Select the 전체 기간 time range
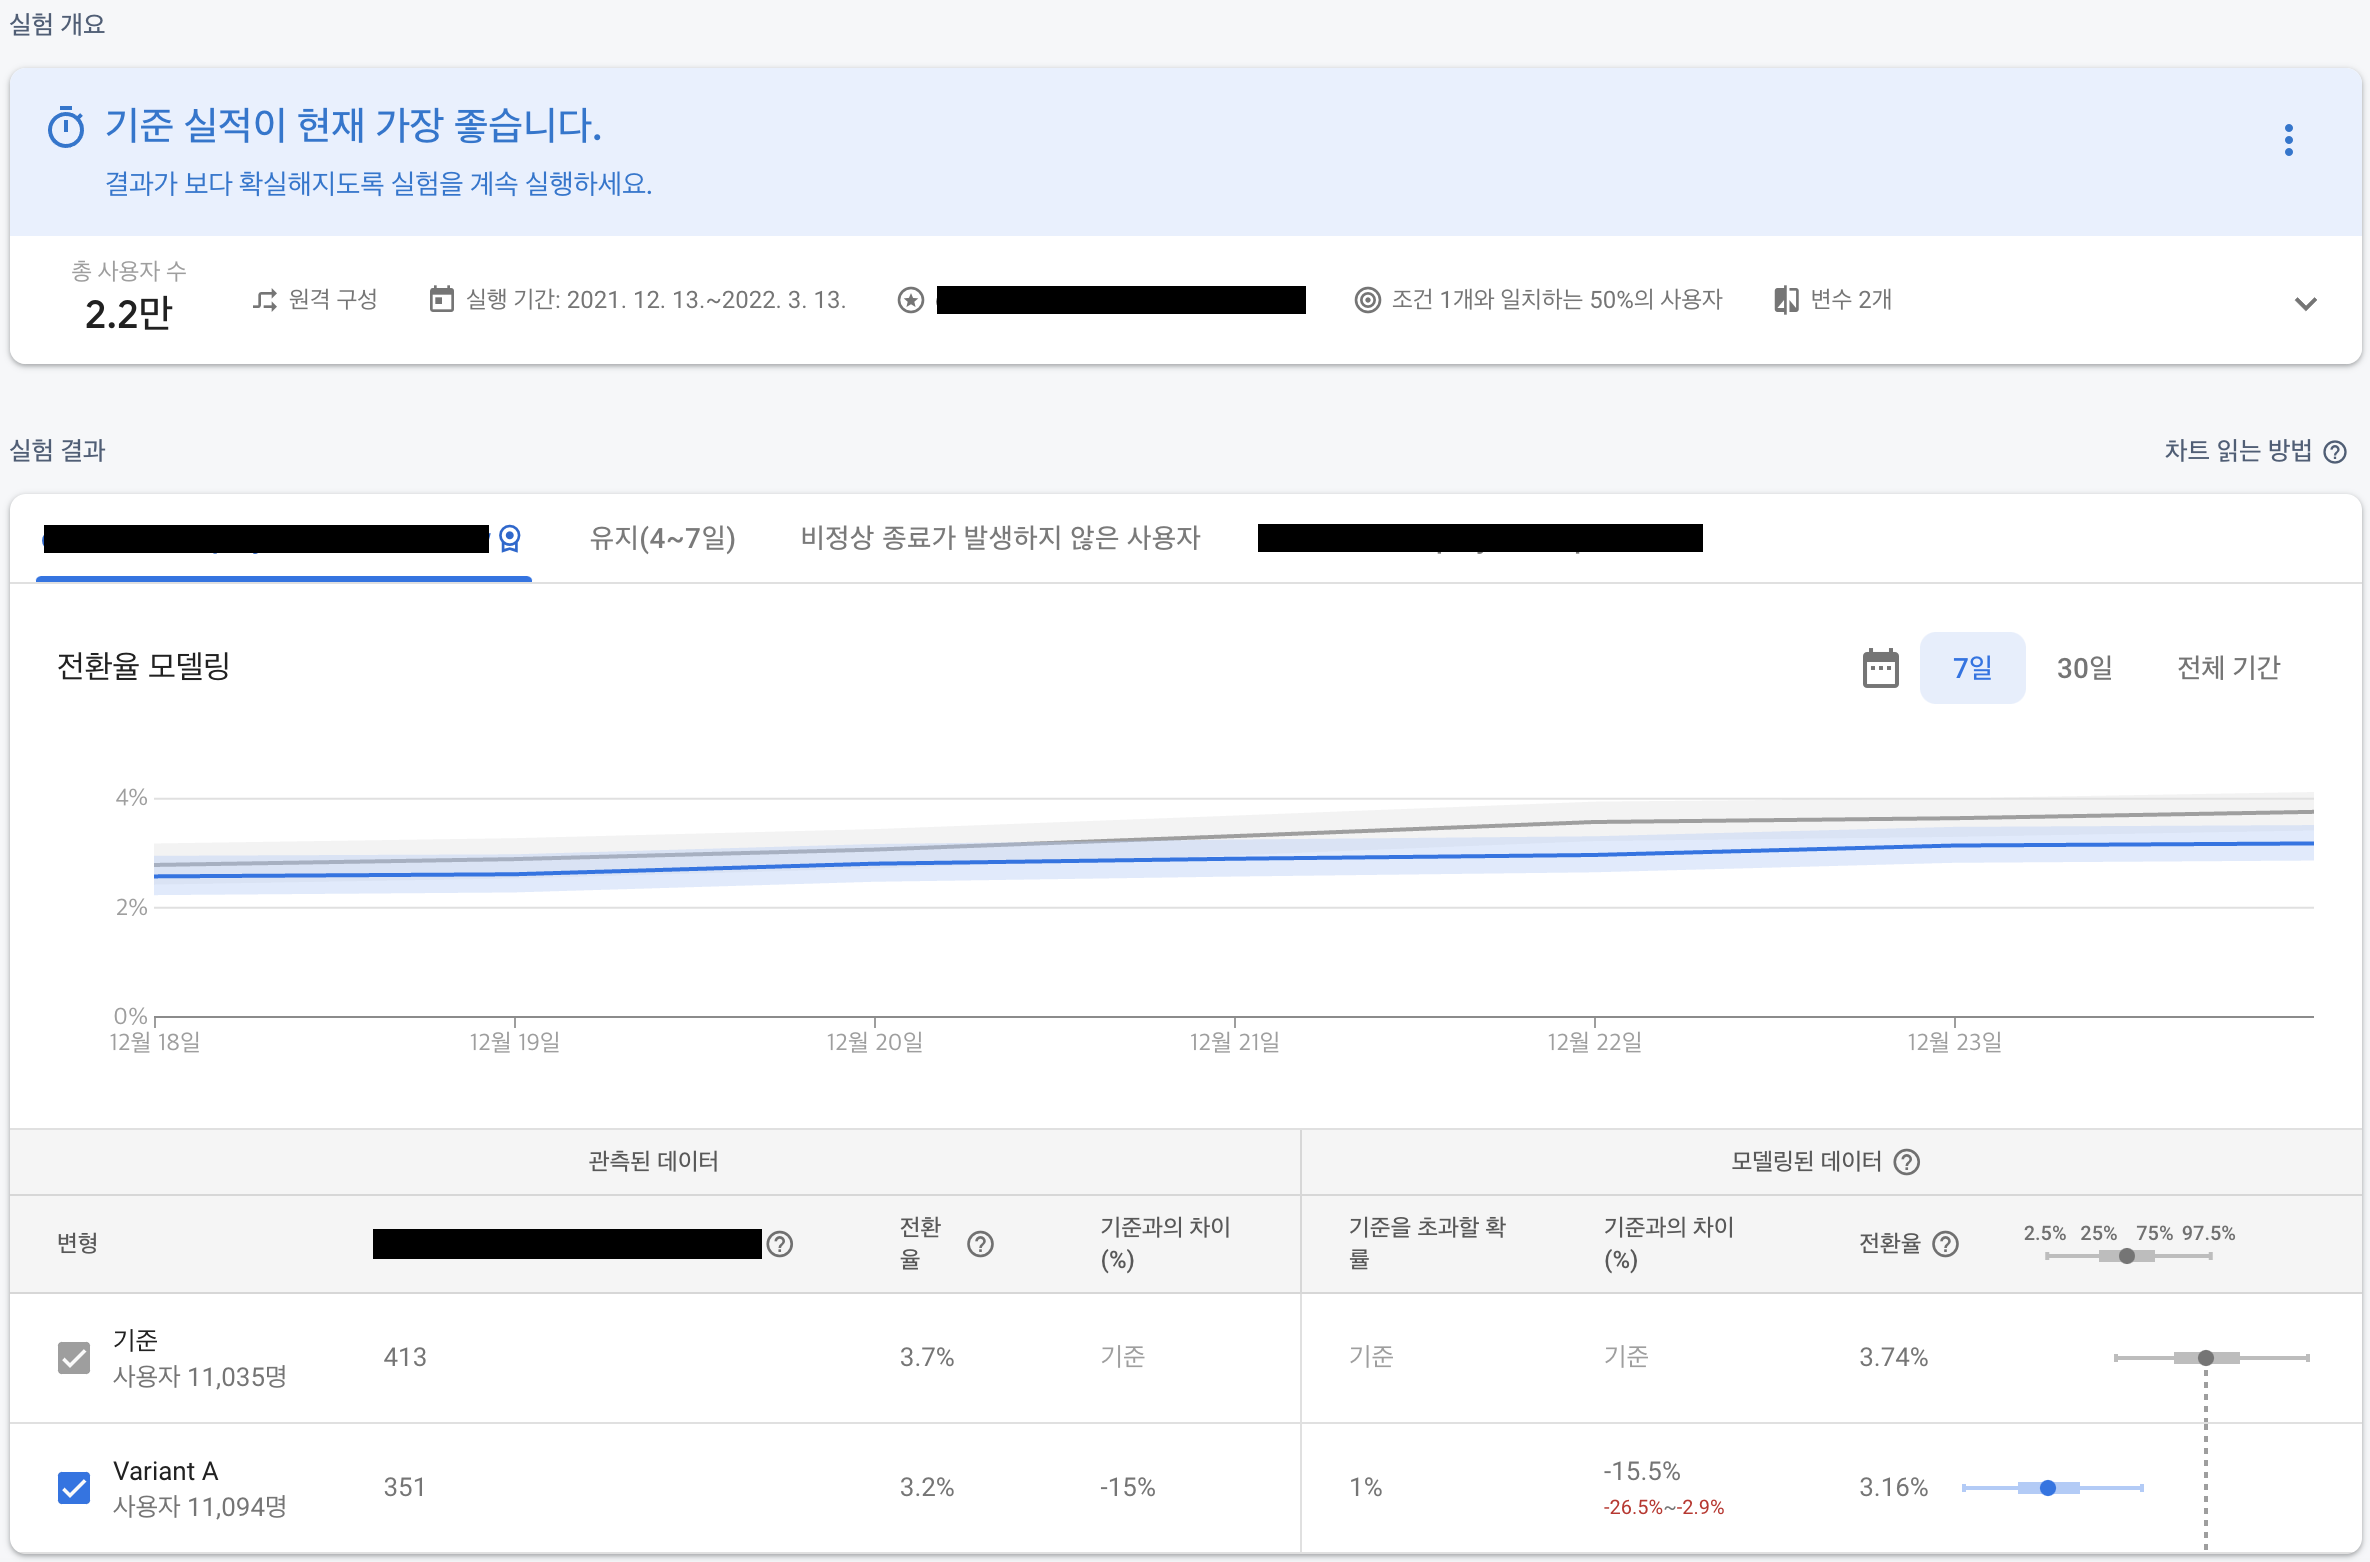Screen dimensions: 2370x1562 click(2228, 668)
